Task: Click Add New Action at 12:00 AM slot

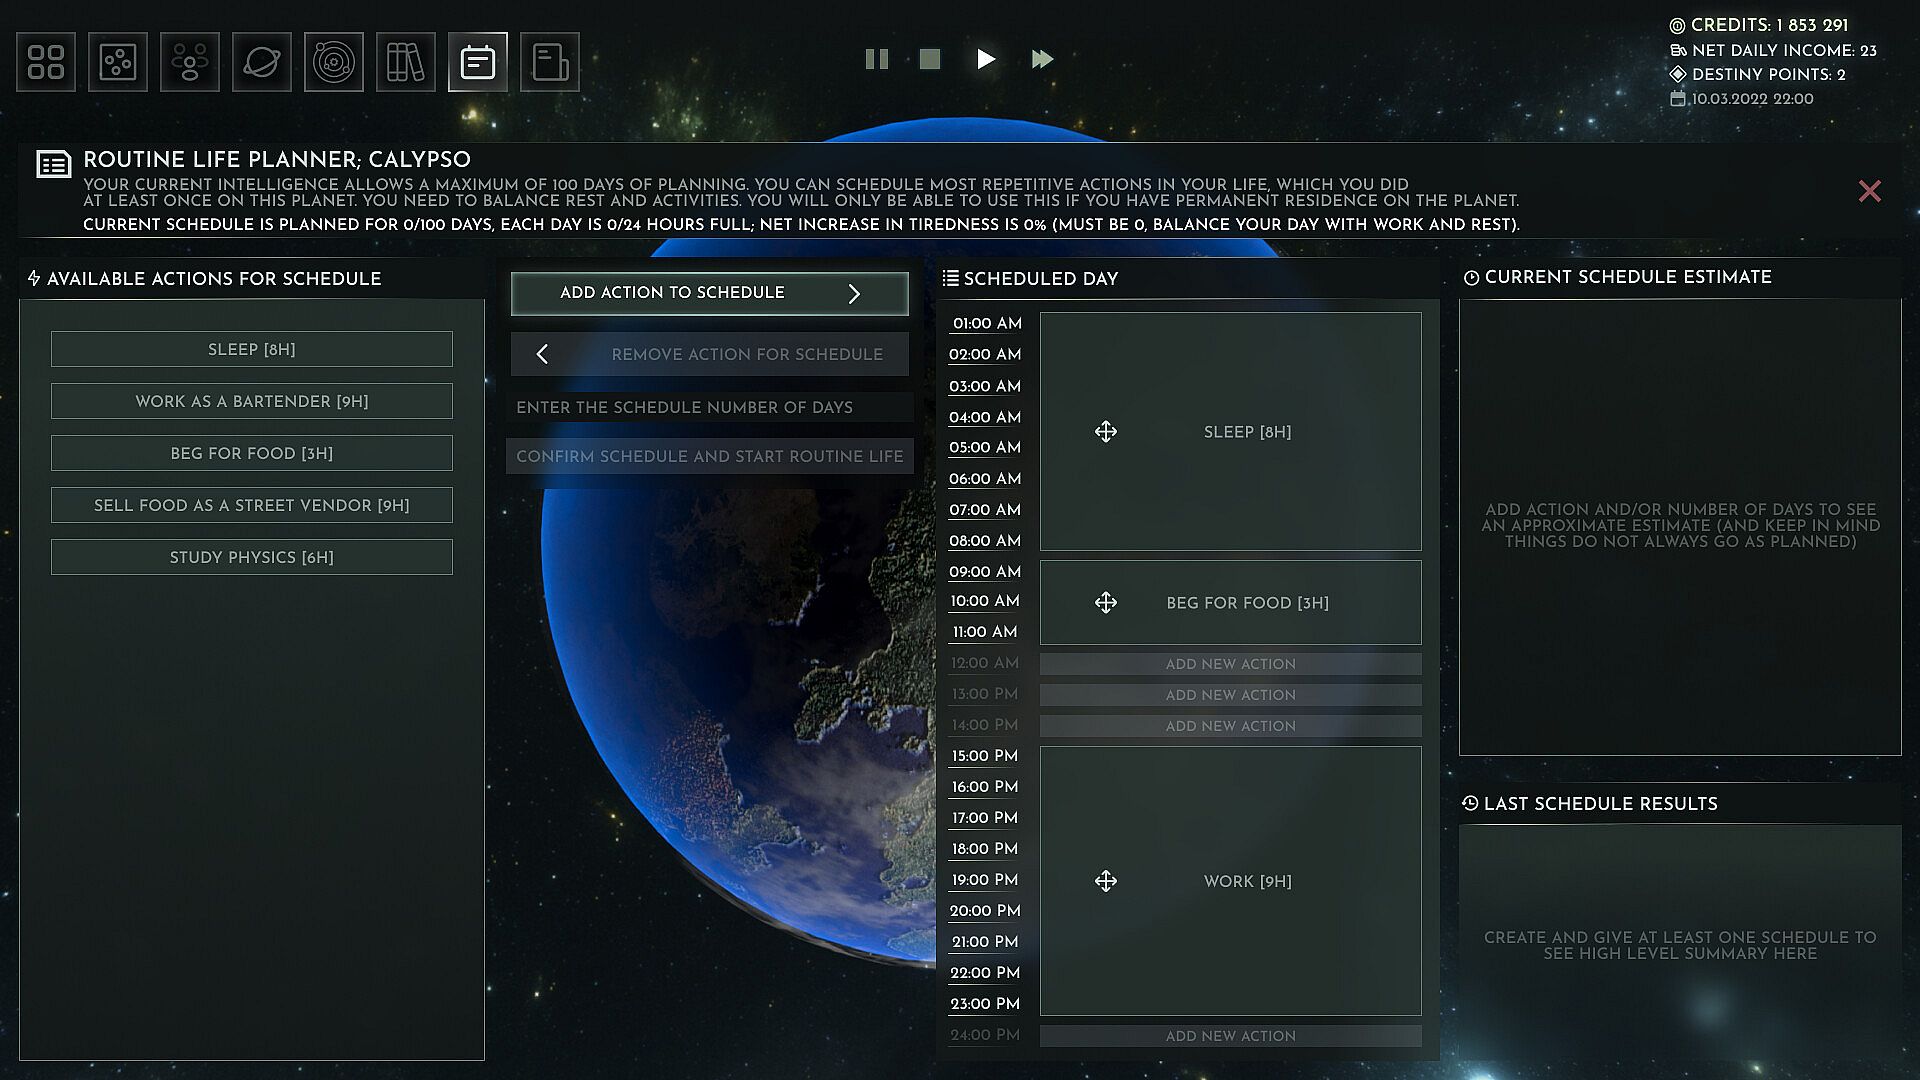Action: pos(1230,664)
